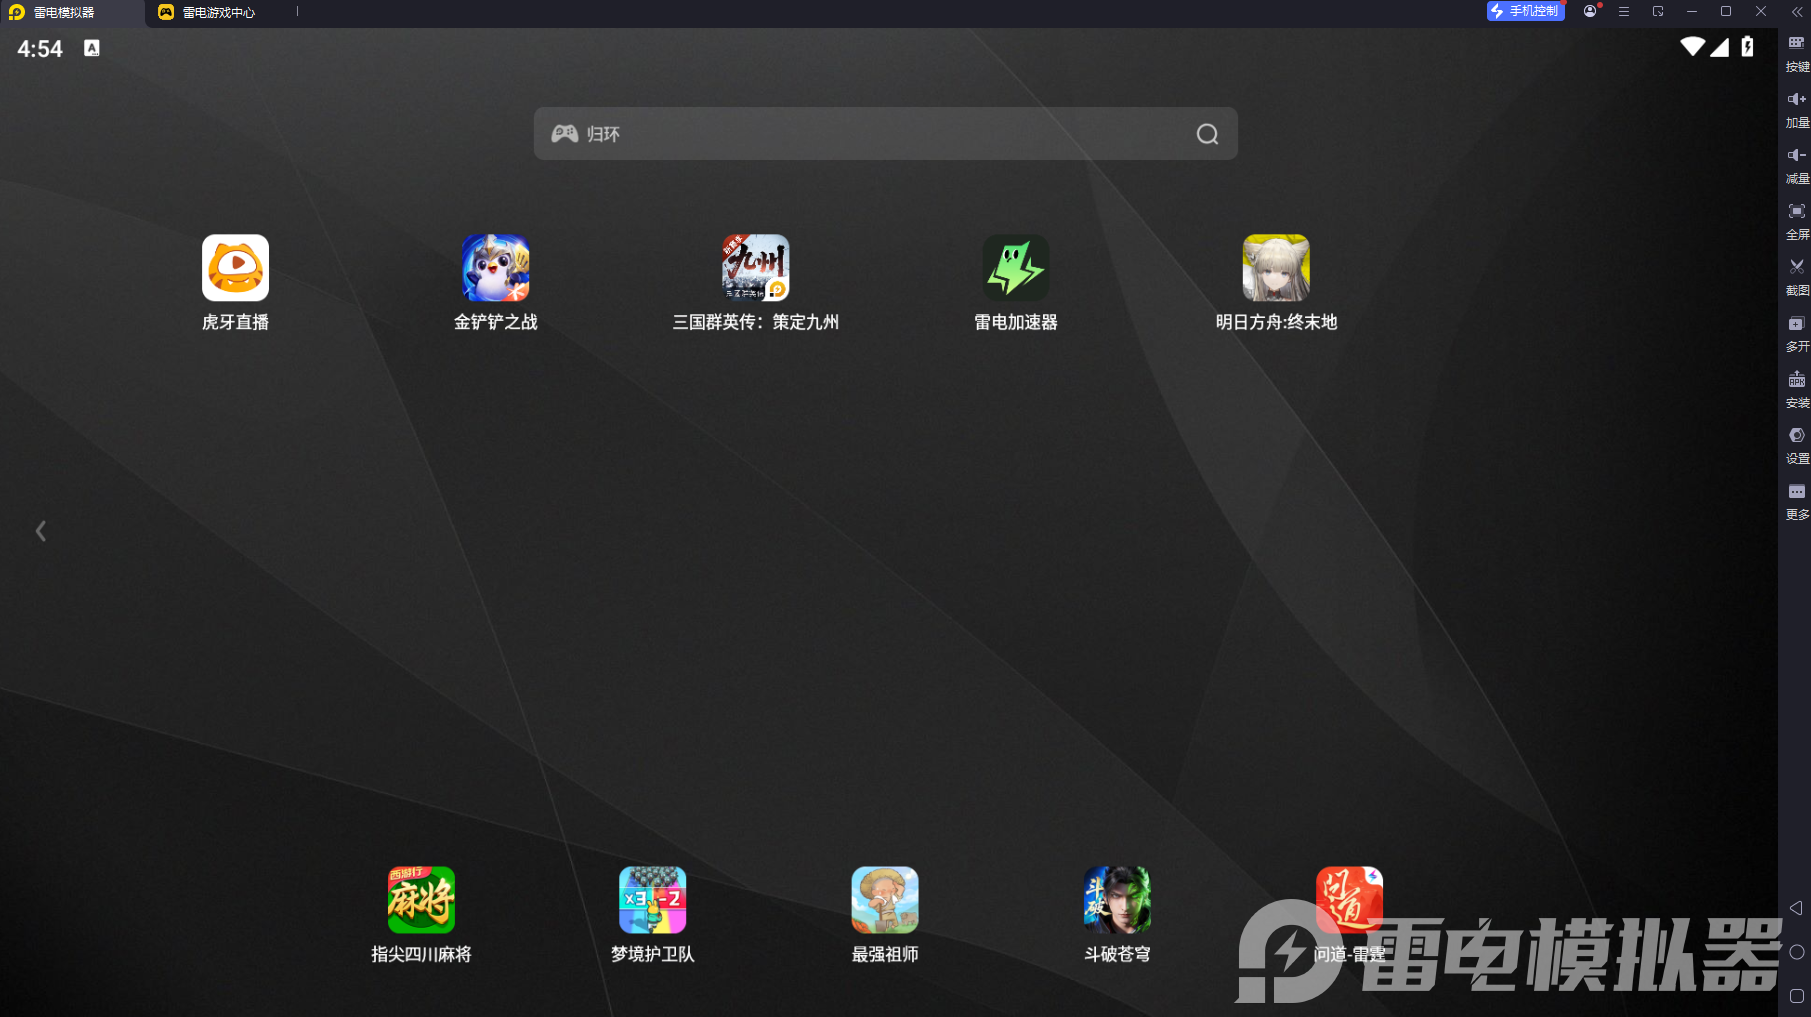
Task: Focus the 归环 search field
Action: [885, 134]
